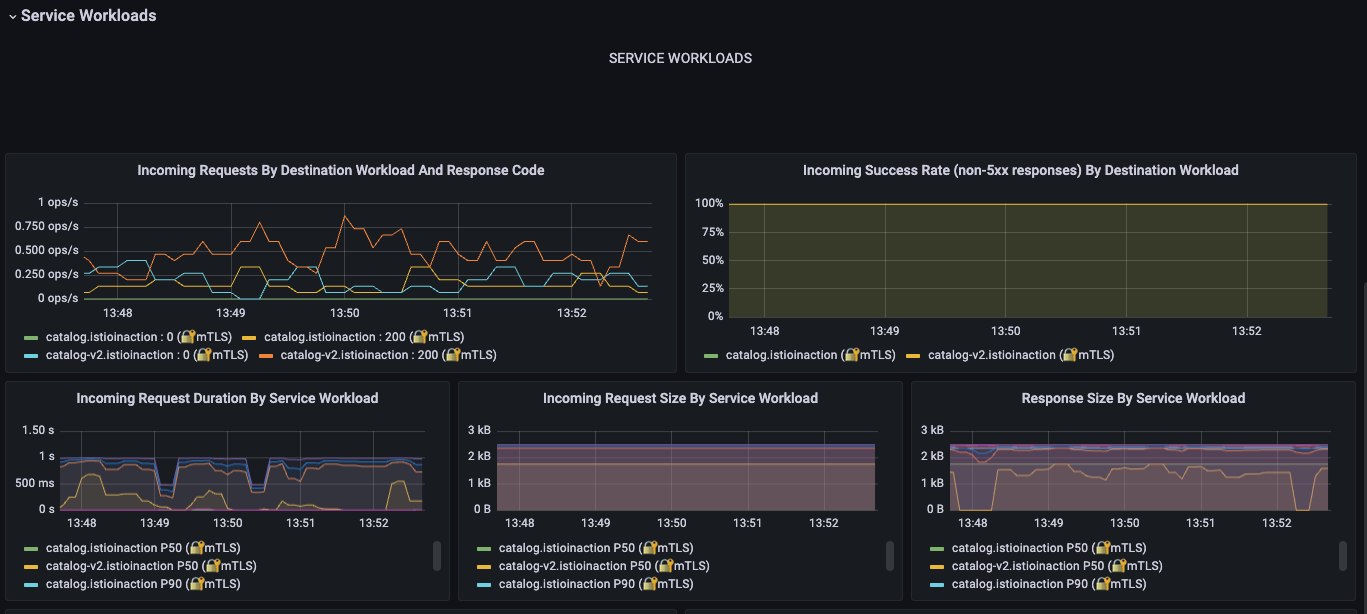1367x614 pixels.
Task: Click cyan P90 swatch in Request Duration legend
Action: coord(31,585)
